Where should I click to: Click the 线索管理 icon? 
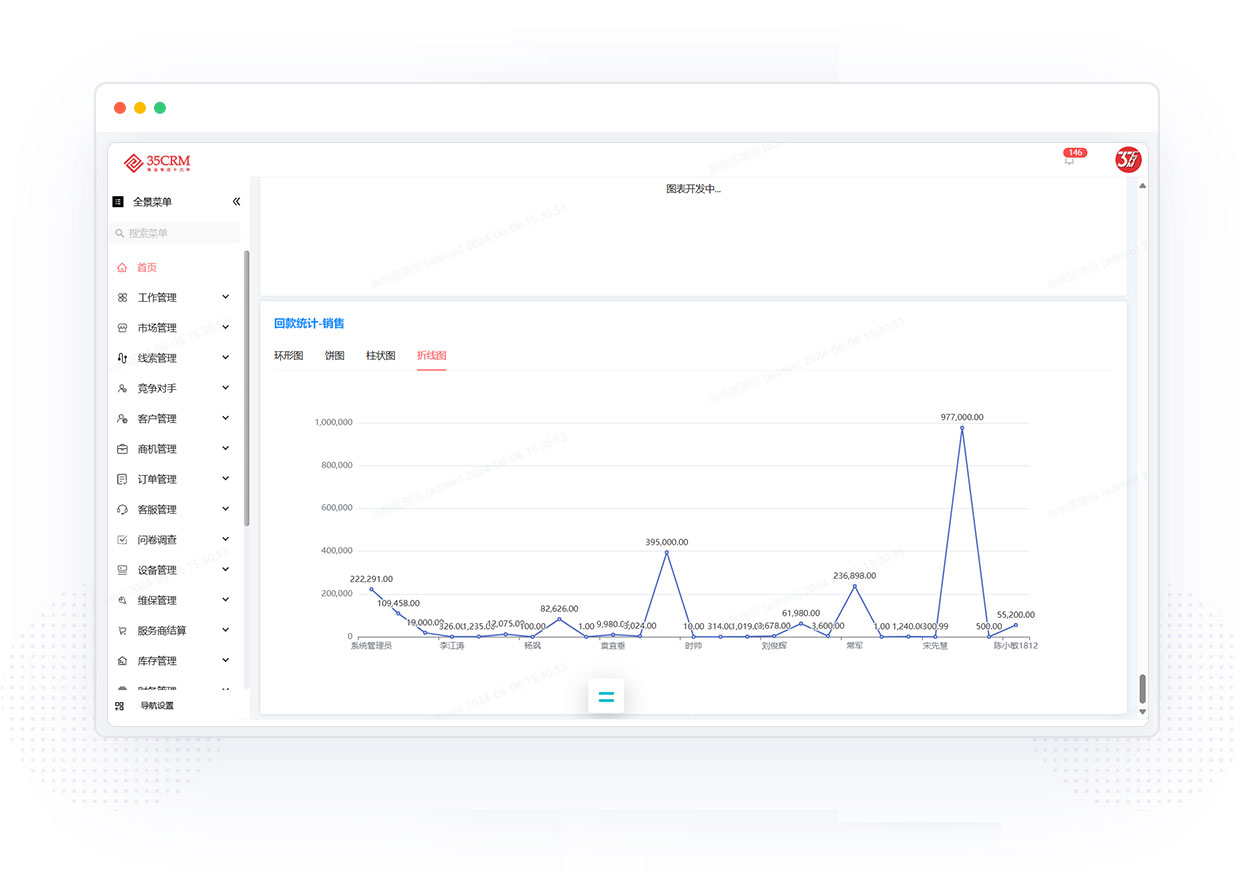coord(122,358)
